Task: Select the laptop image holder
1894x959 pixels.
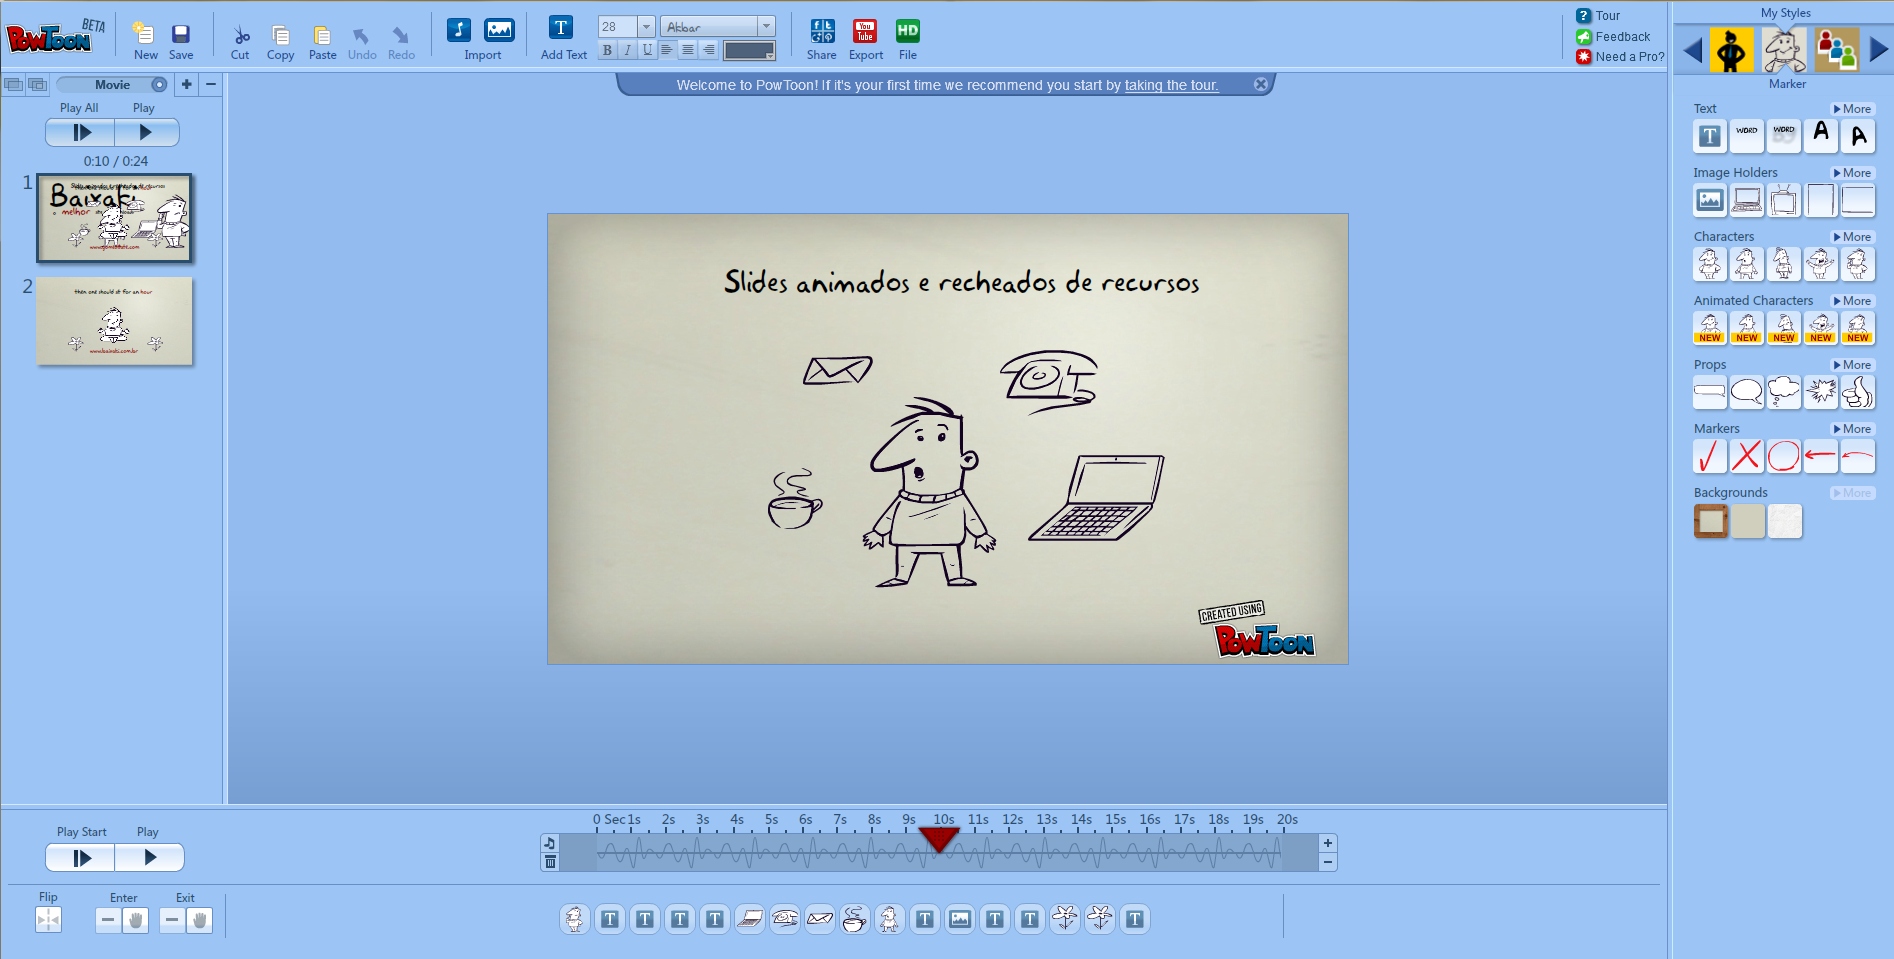Action: pos(1747,200)
